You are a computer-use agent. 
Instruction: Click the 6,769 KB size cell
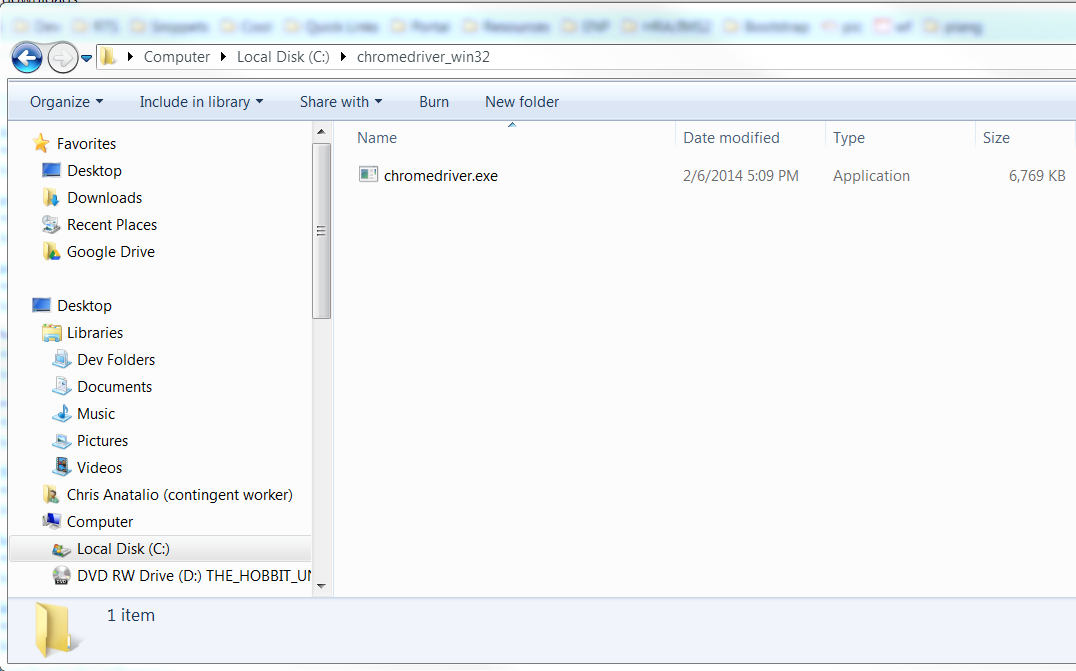[1036, 176]
